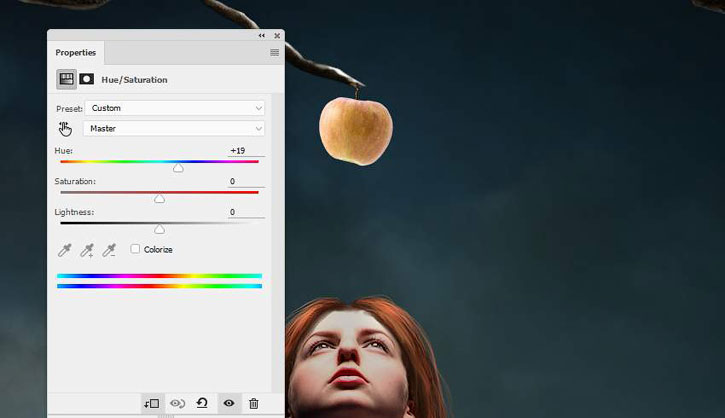Select the layer mask icon
The image size is (725, 418).
click(x=86, y=79)
